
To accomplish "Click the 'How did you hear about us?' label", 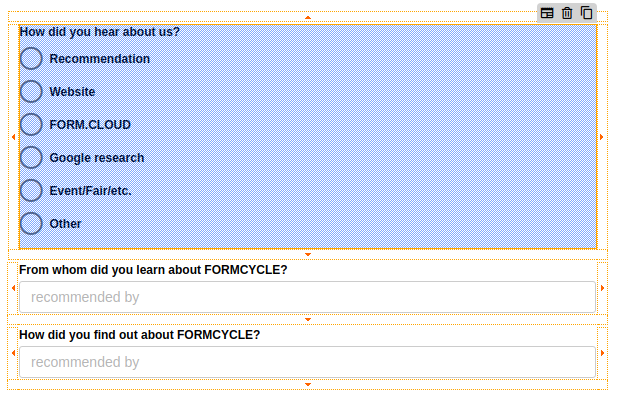I will point(100,32).
